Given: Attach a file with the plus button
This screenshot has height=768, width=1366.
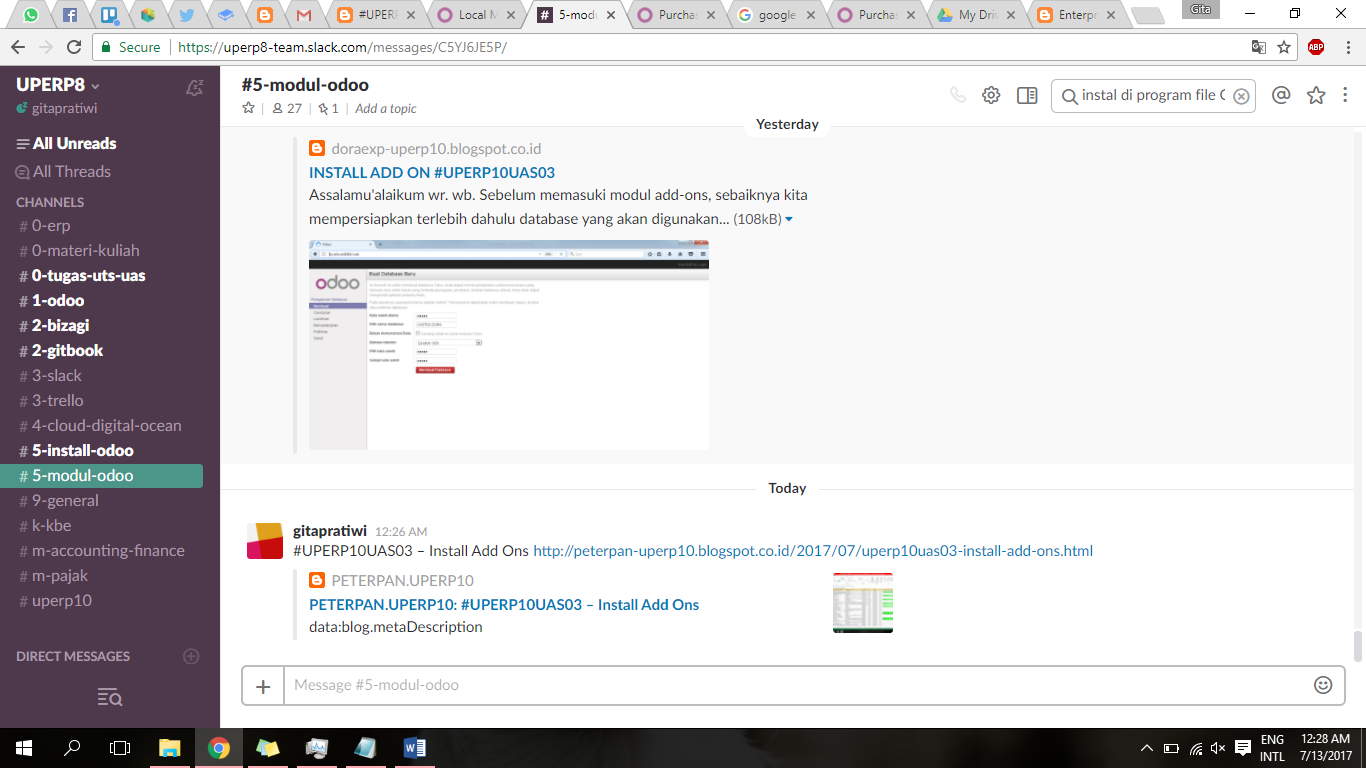Looking at the screenshot, I should tap(263, 686).
